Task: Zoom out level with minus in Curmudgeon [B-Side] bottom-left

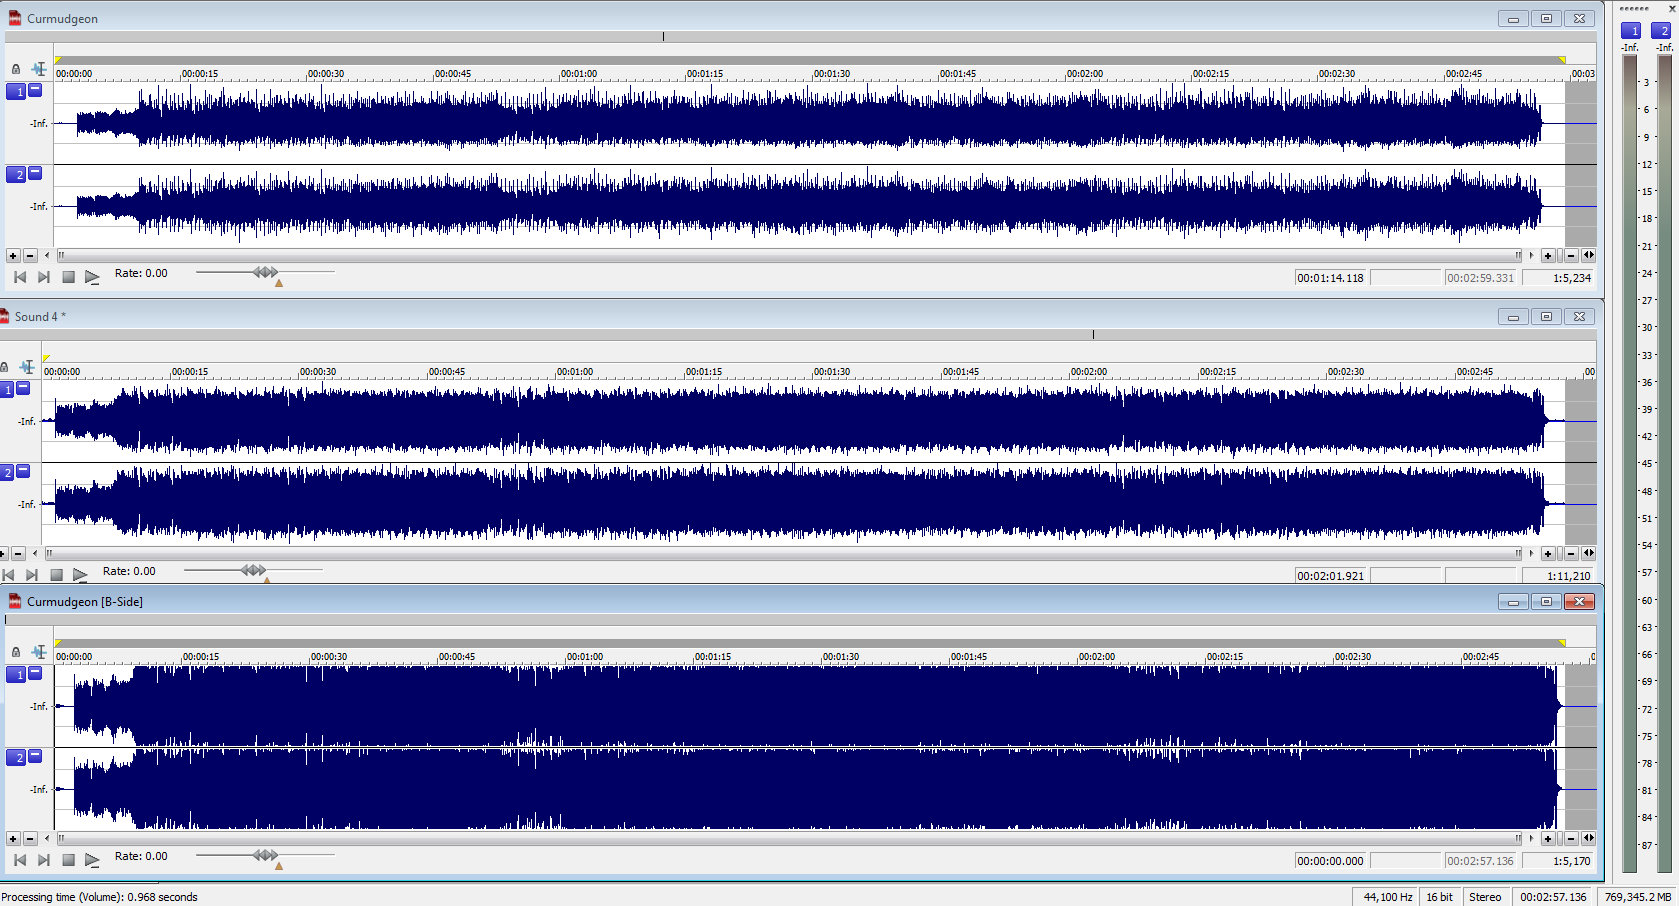Action: click(30, 839)
